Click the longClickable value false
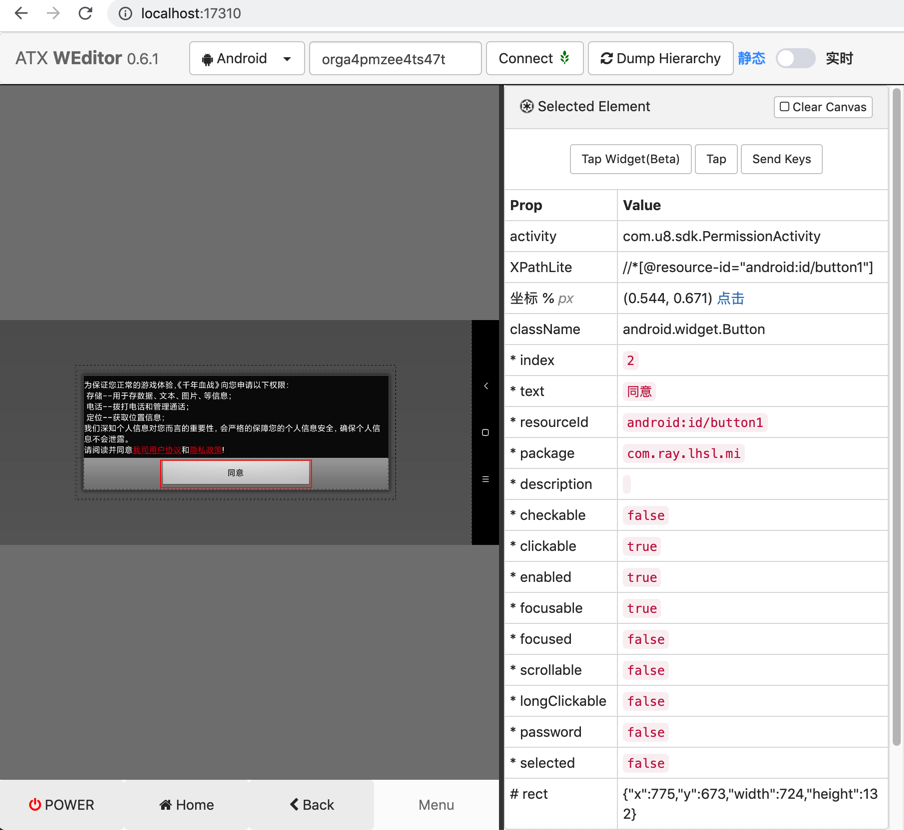The height and width of the screenshot is (830, 904). coord(646,701)
